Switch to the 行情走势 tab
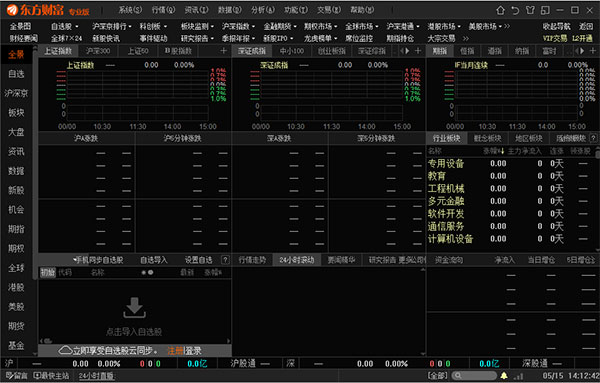Image resolution: width=600 pixels, height=383 pixels. [x=252, y=260]
